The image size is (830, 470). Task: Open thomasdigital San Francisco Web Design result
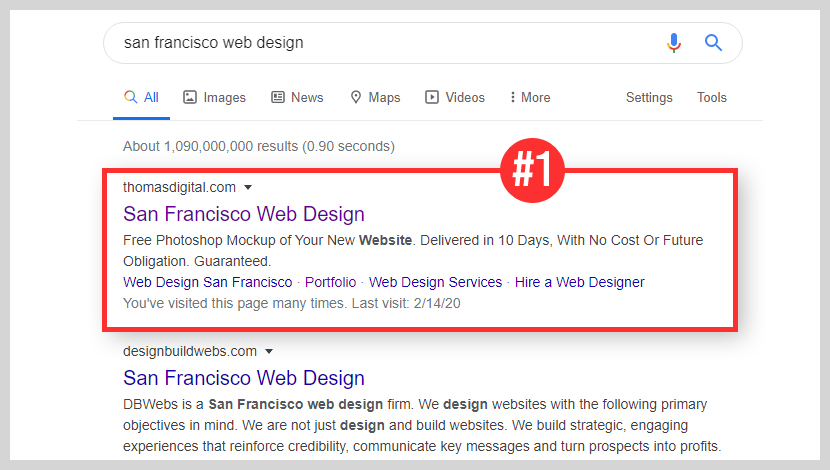point(244,214)
